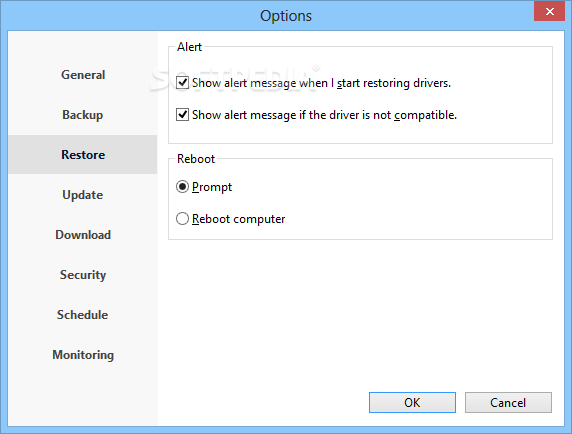Click the Options title bar text
The height and width of the screenshot is (434, 572).
click(x=286, y=16)
